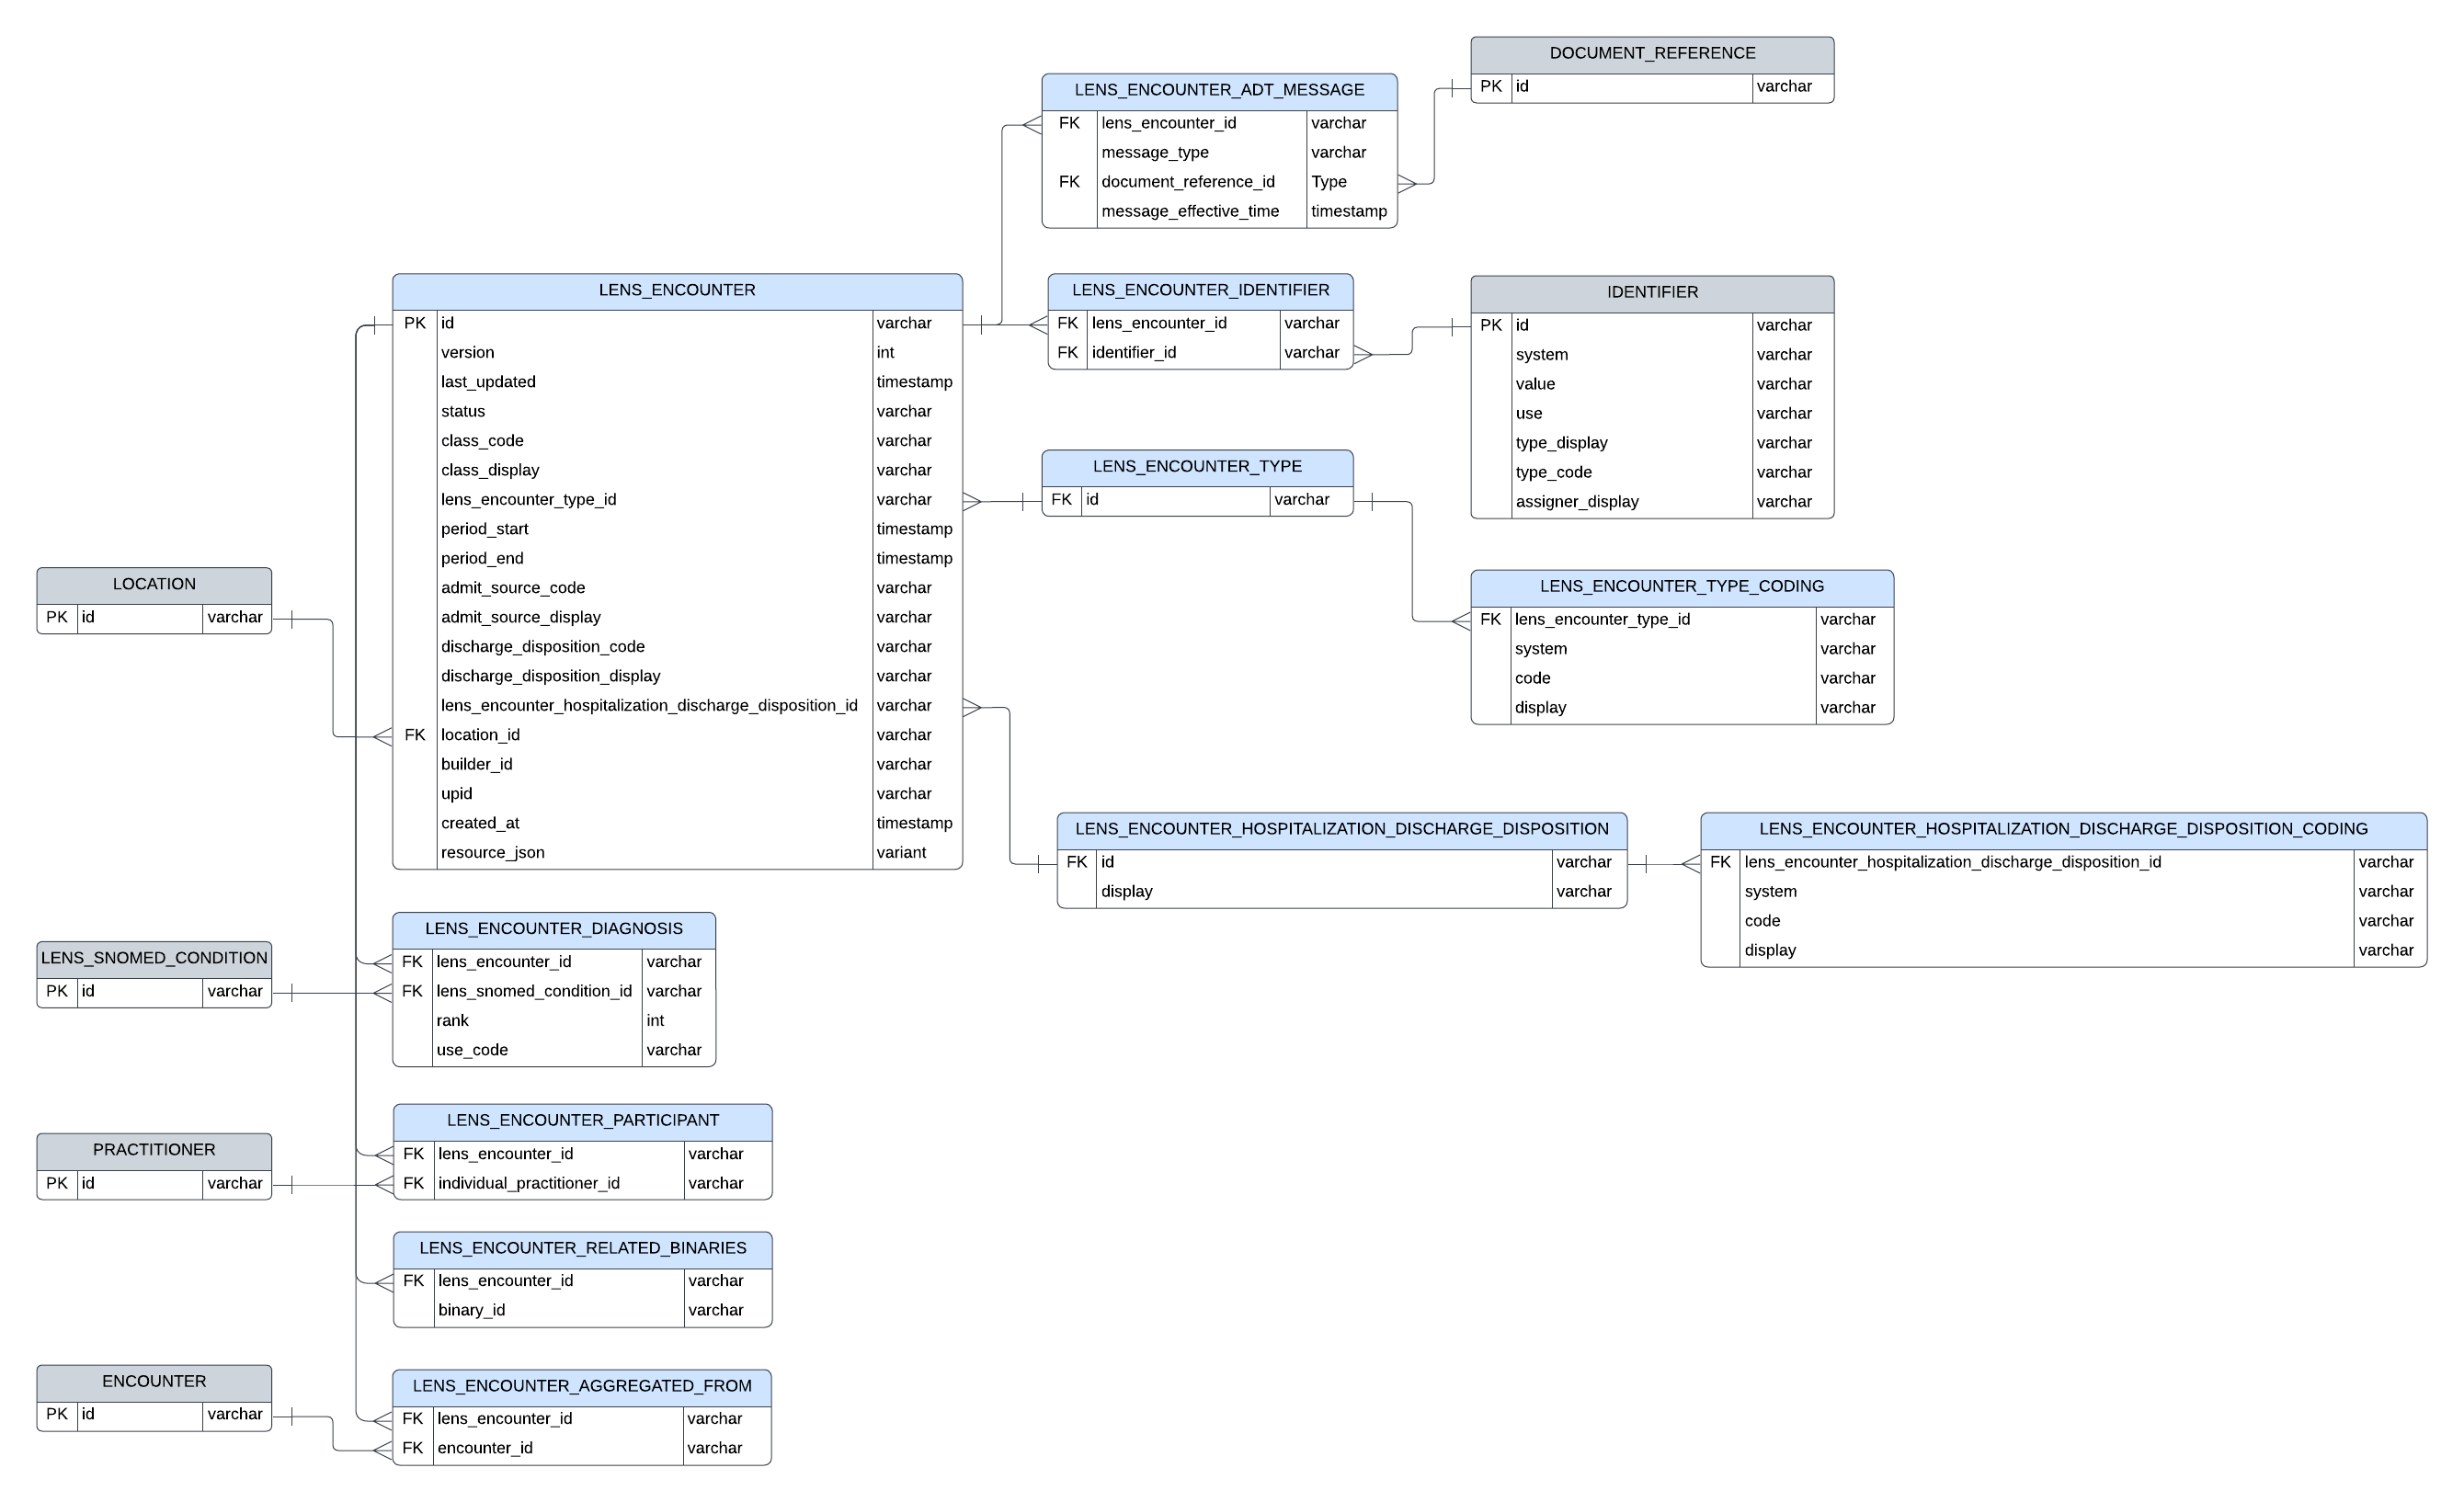Click the LENS_ENCOUNTER_DIAGNOSIS table header
Image resolution: width=2464 pixels, height=1502 pixels.
coord(553,929)
